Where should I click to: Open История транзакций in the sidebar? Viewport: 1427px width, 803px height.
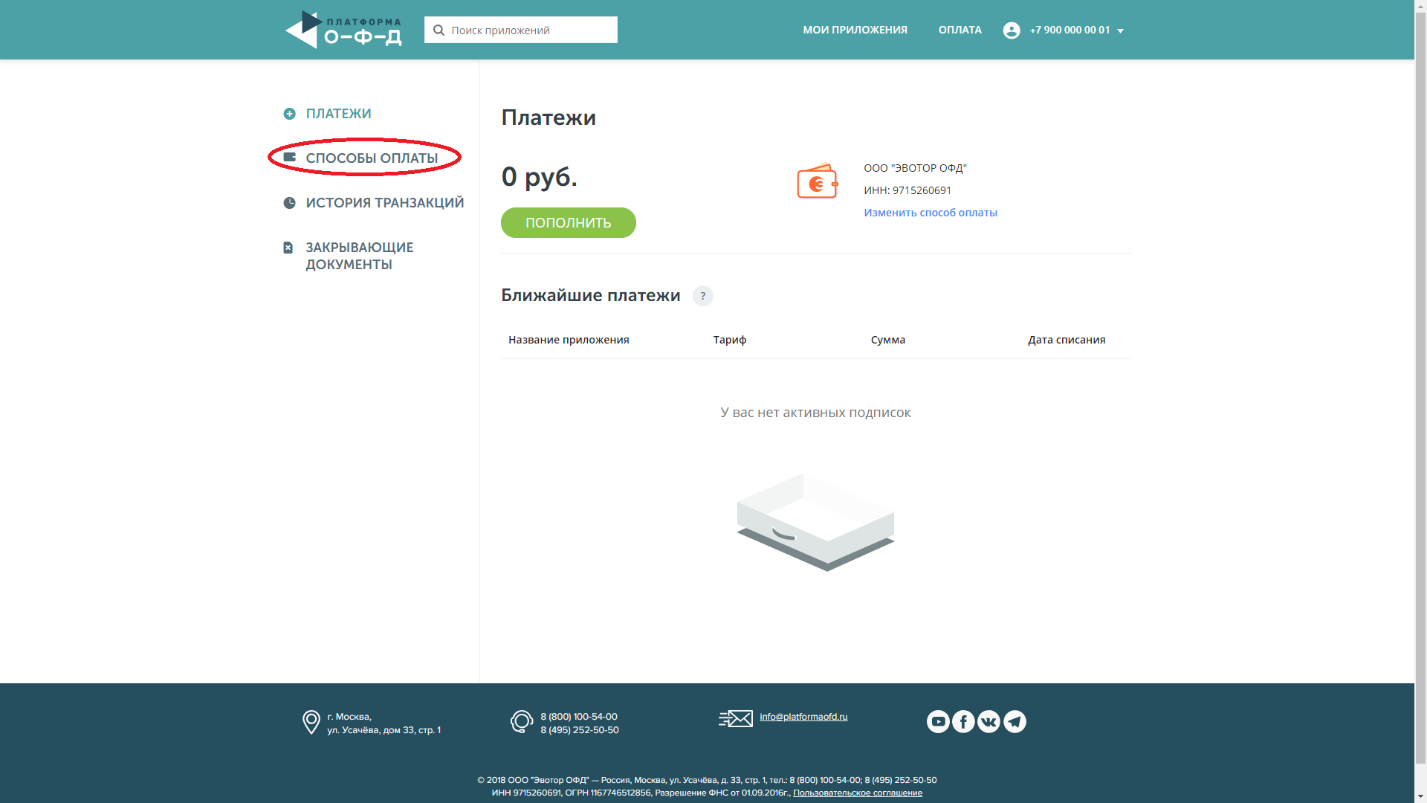click(x=385, y=203)
